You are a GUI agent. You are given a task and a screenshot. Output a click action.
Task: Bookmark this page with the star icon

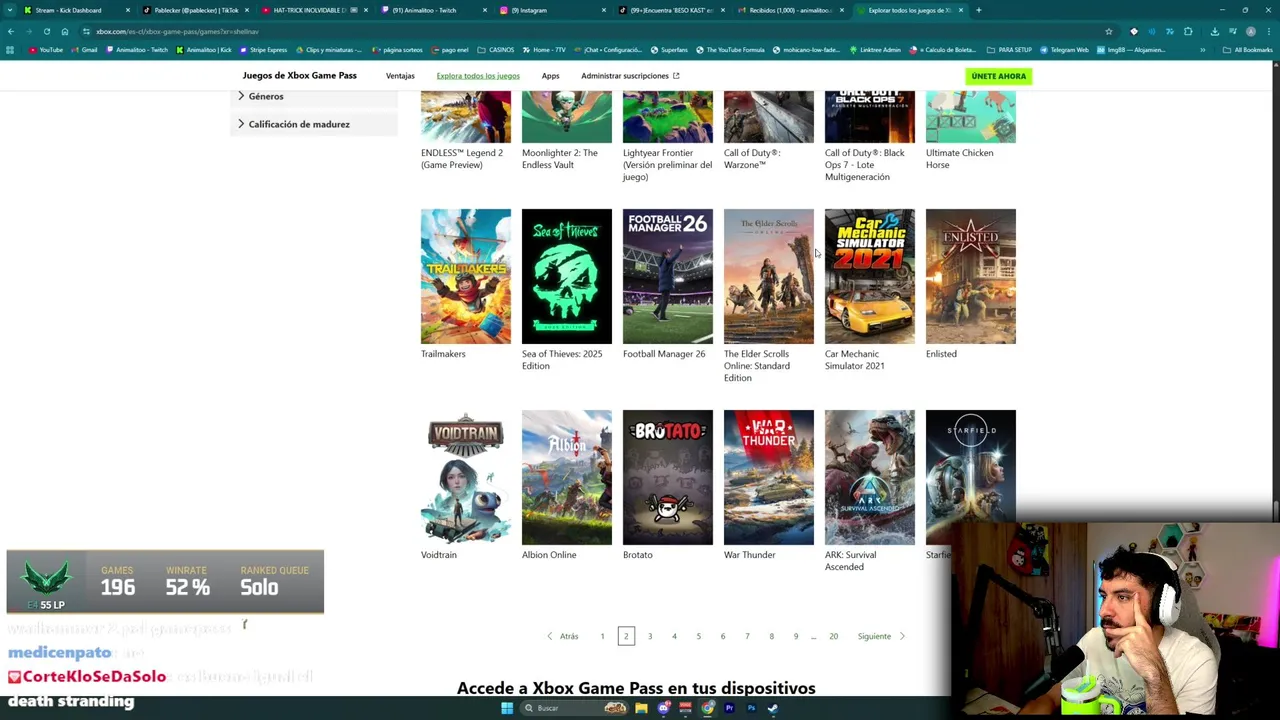(1108, 31)
